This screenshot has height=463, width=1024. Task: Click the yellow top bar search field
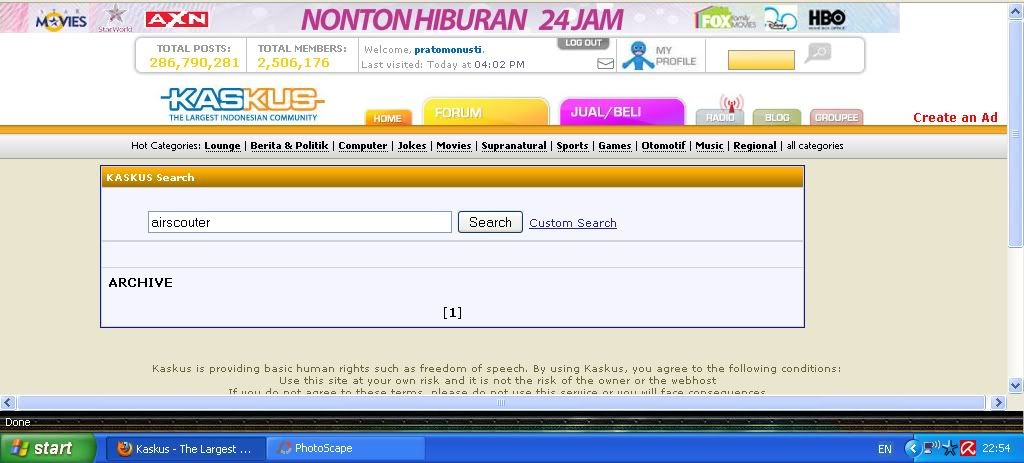761,60
